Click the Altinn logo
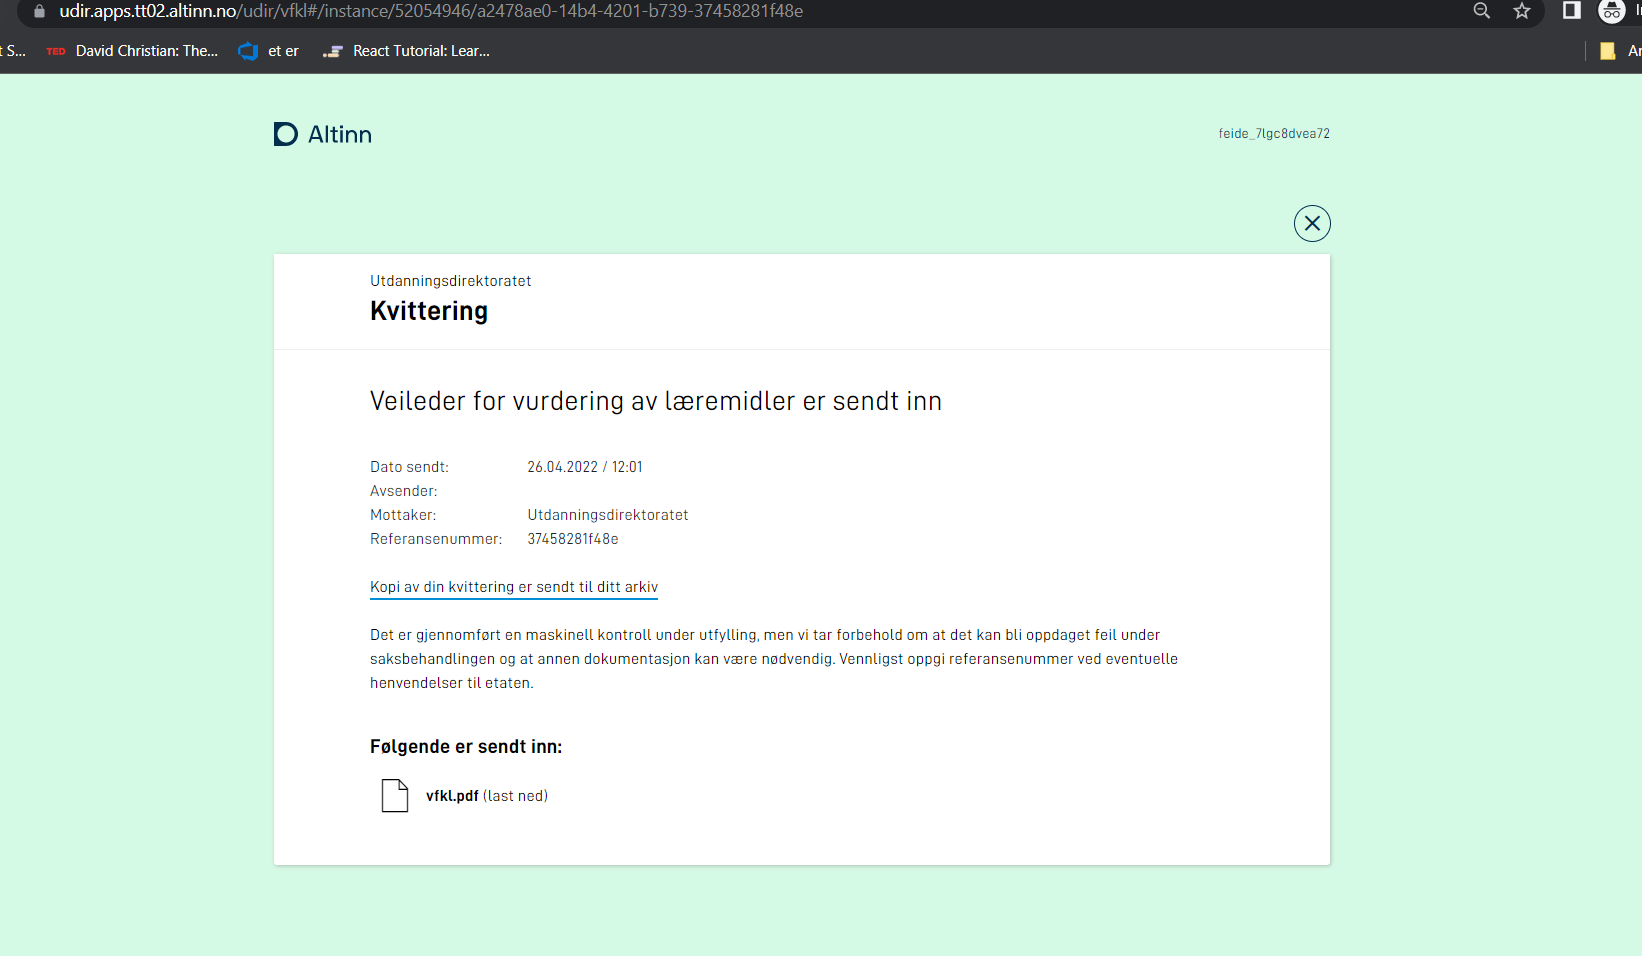The image size is (1642, 956). pyautogui.click(x=322, y=133)
